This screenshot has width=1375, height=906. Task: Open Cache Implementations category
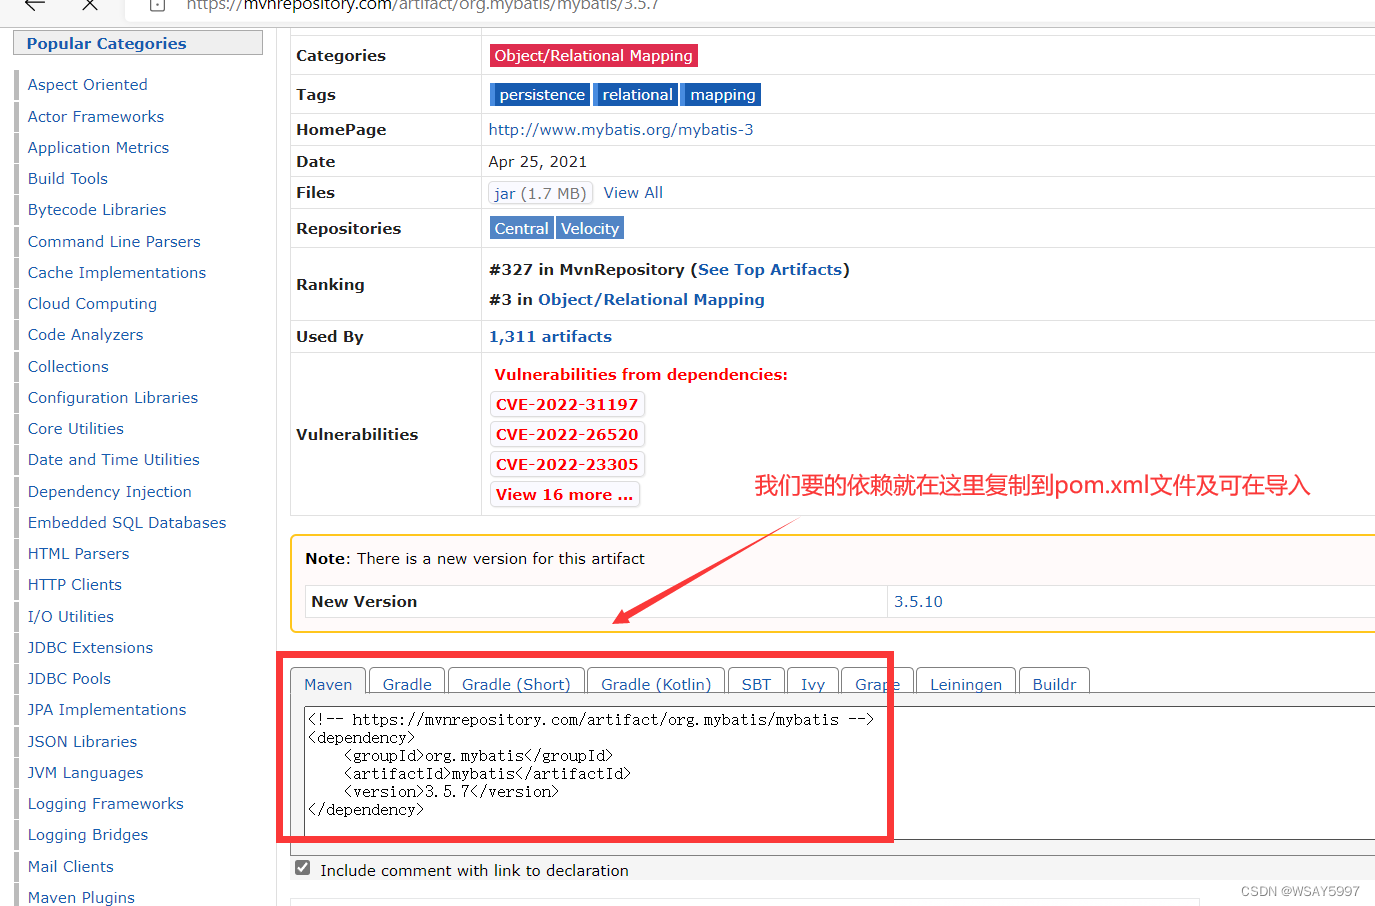(117, 273)
